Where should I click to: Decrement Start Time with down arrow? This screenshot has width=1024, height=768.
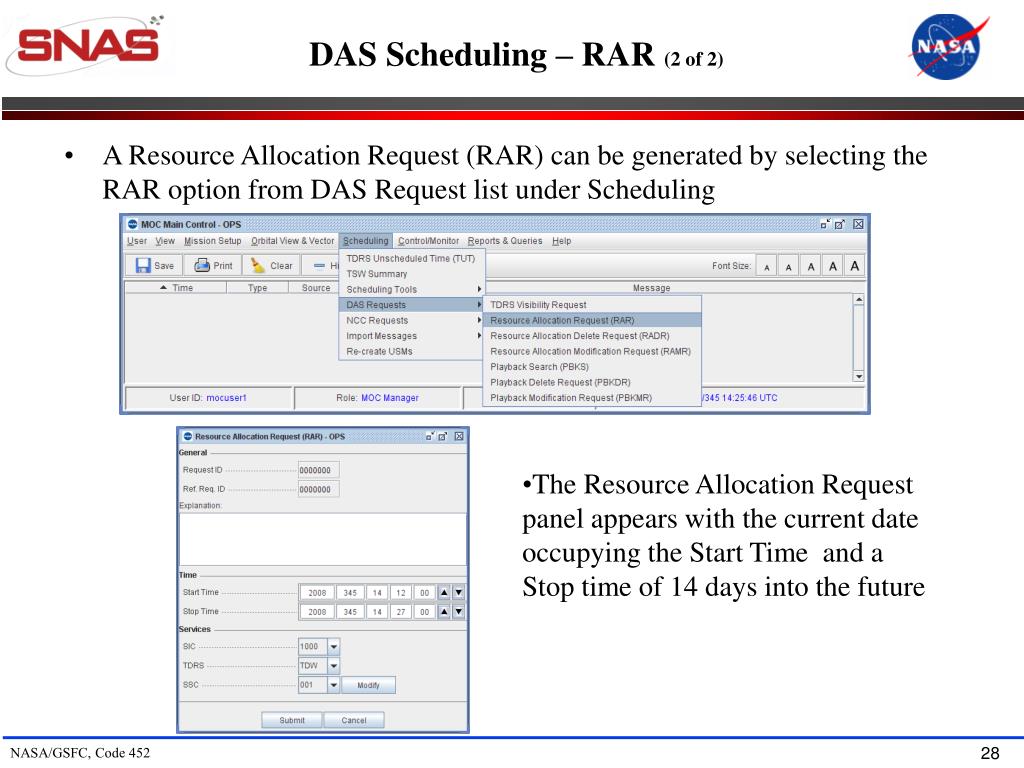[x=459, y=593]
